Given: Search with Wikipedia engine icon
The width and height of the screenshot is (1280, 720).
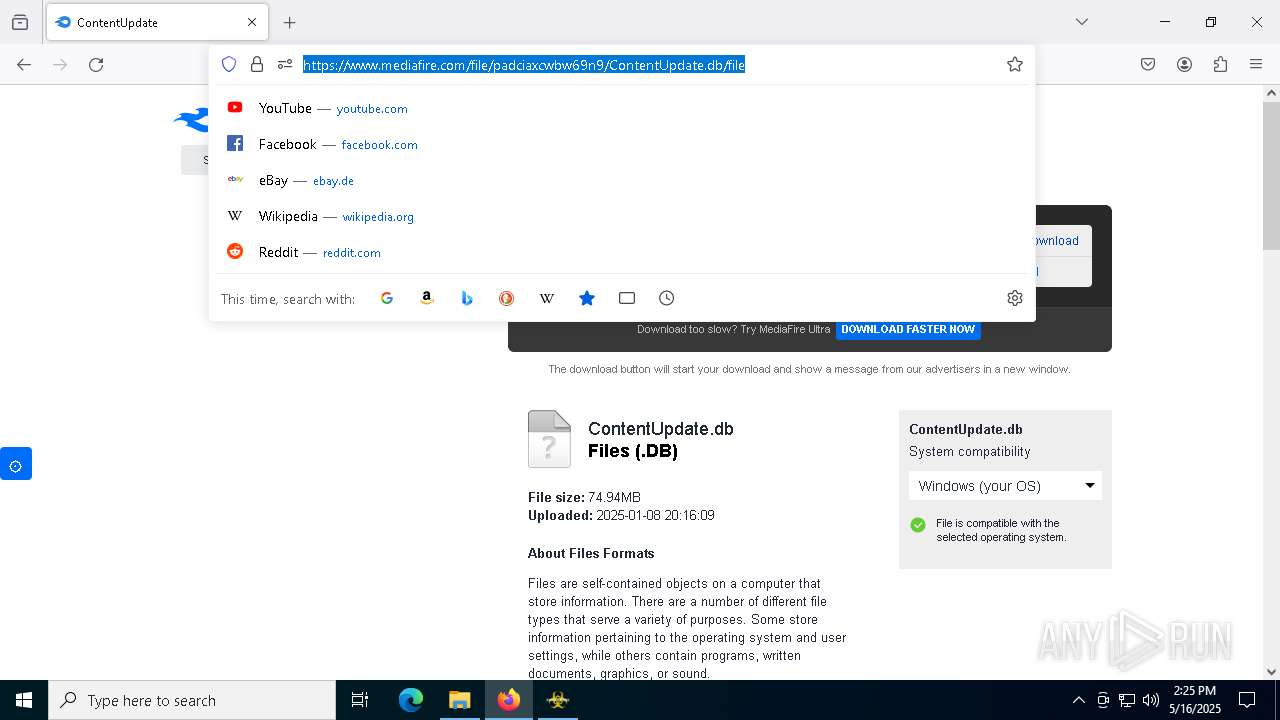Looking at the screenshot, I should click(x=547, y=298).
